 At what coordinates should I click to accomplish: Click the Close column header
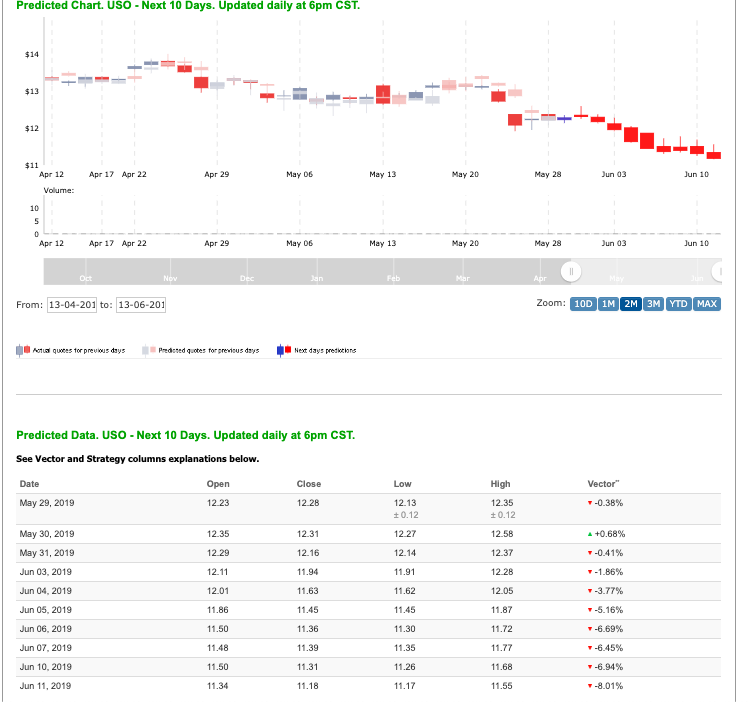pyautogui.click(x=309, y=484)
